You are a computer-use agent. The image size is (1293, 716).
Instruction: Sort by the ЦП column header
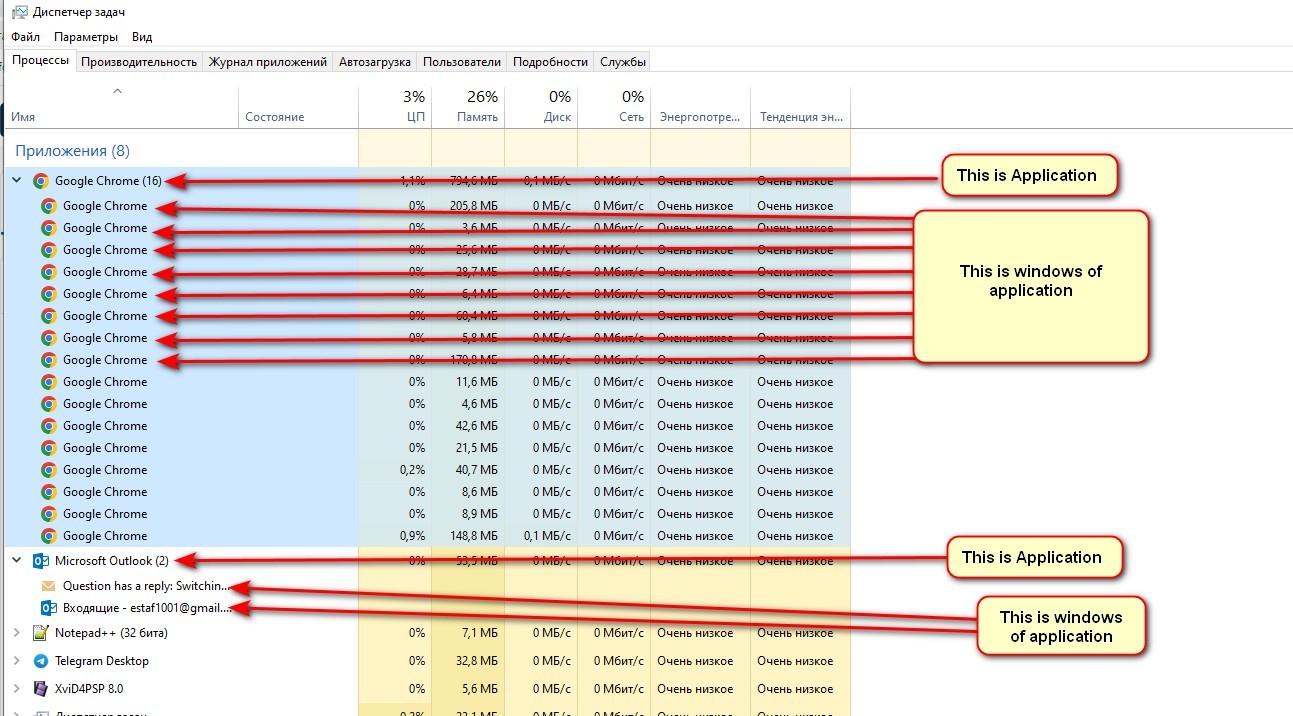395,107
